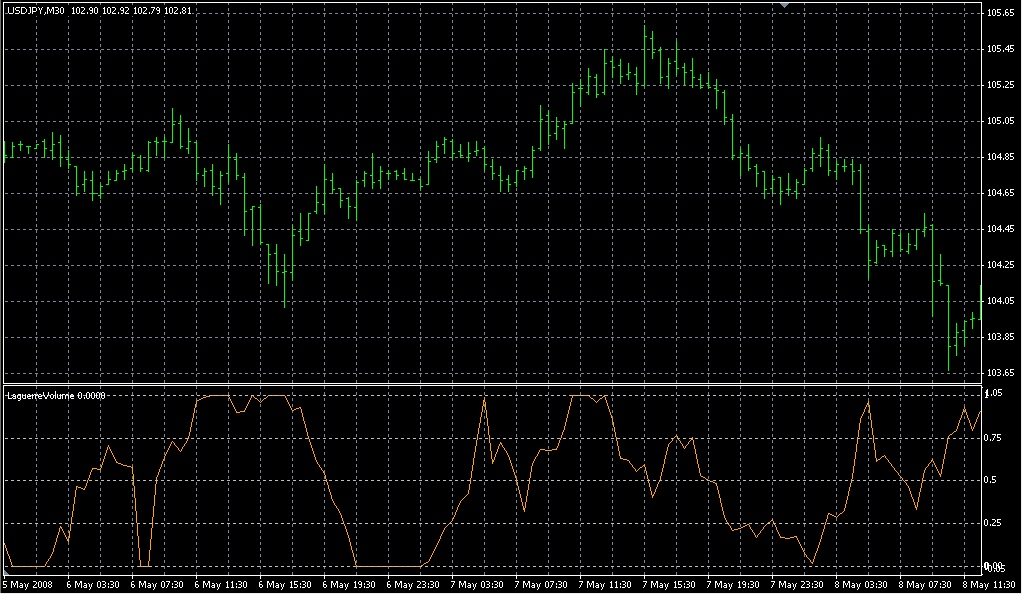
Task: Select the 8 May 03:30 time marker
Action: click(863, 584)
